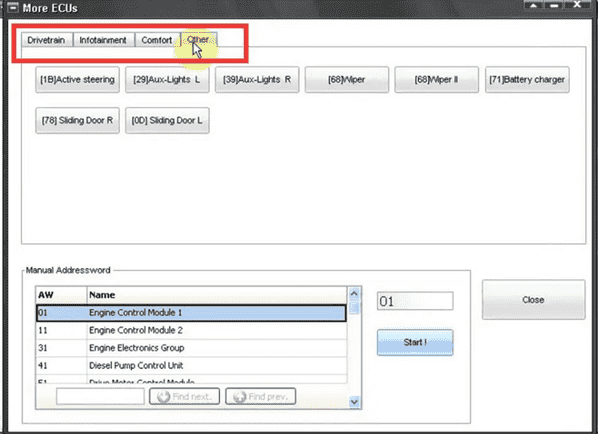This screenshot has width=598, height=434.
Task: Open the [68]Wiper ECU
Action: (x=347, y=80)
